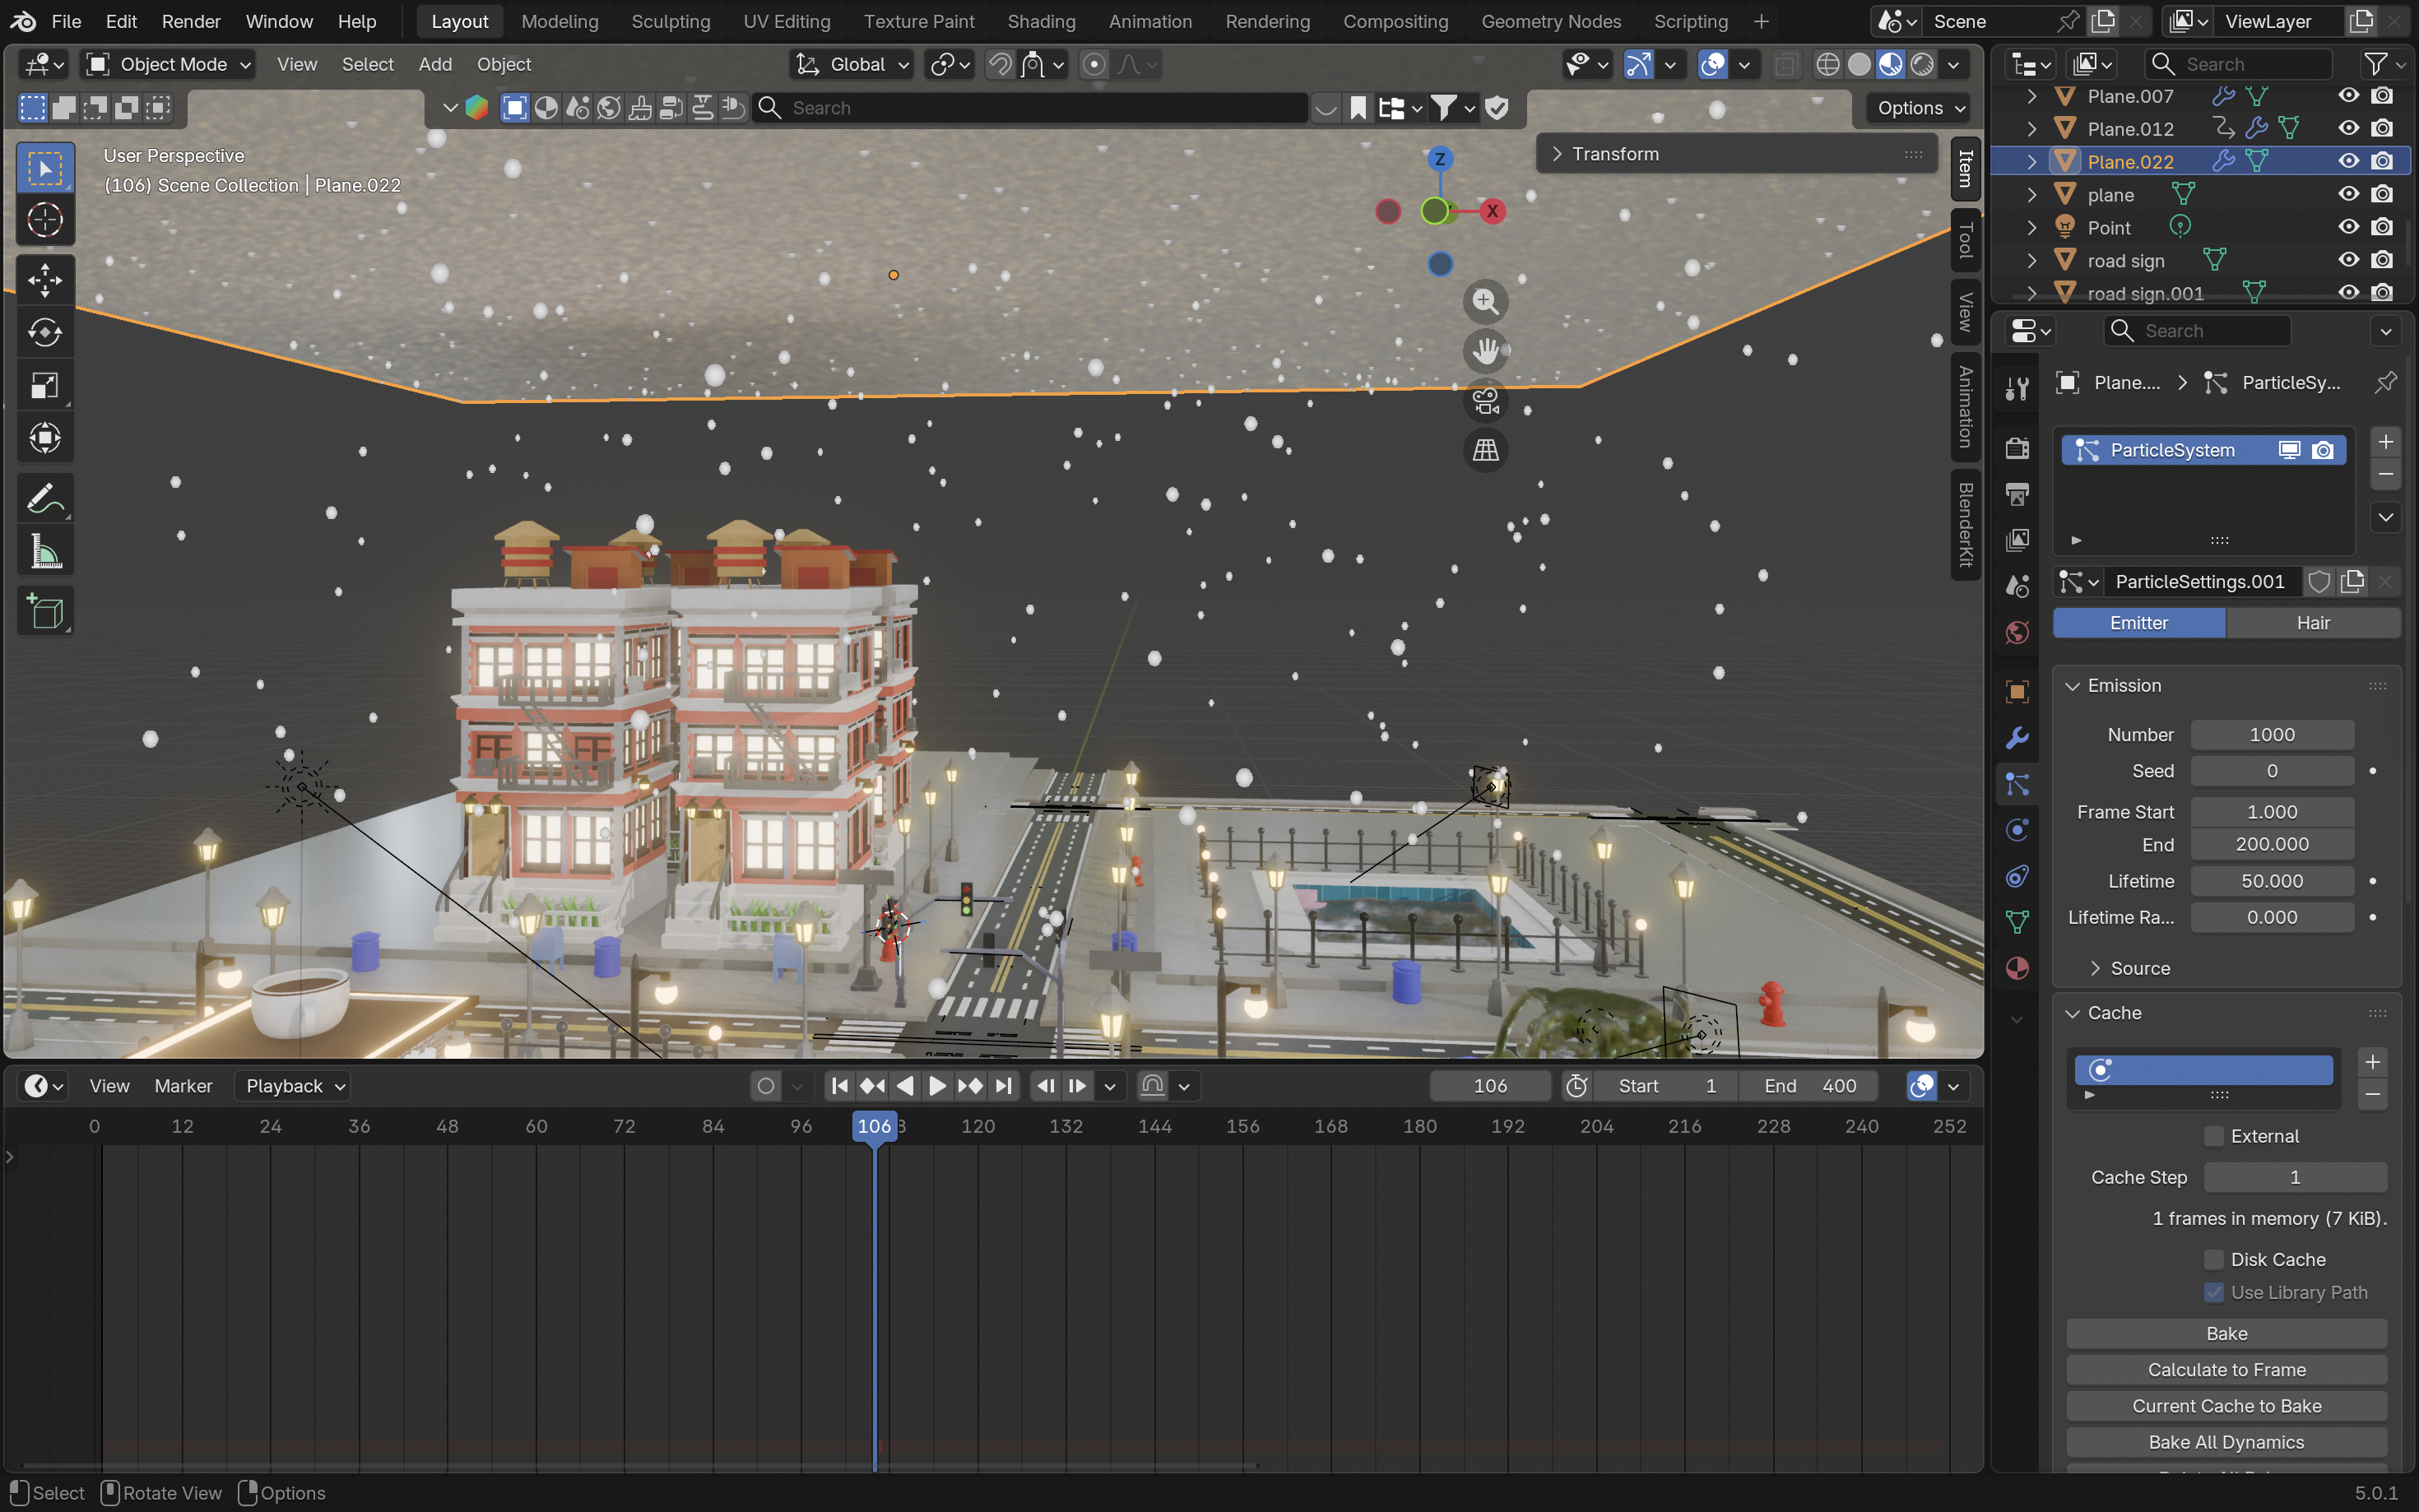Viewport: 2419px width, 1512px height.
Task: Switch to the Geometry Nodes workspace tab
Action: coord(1550,21)
